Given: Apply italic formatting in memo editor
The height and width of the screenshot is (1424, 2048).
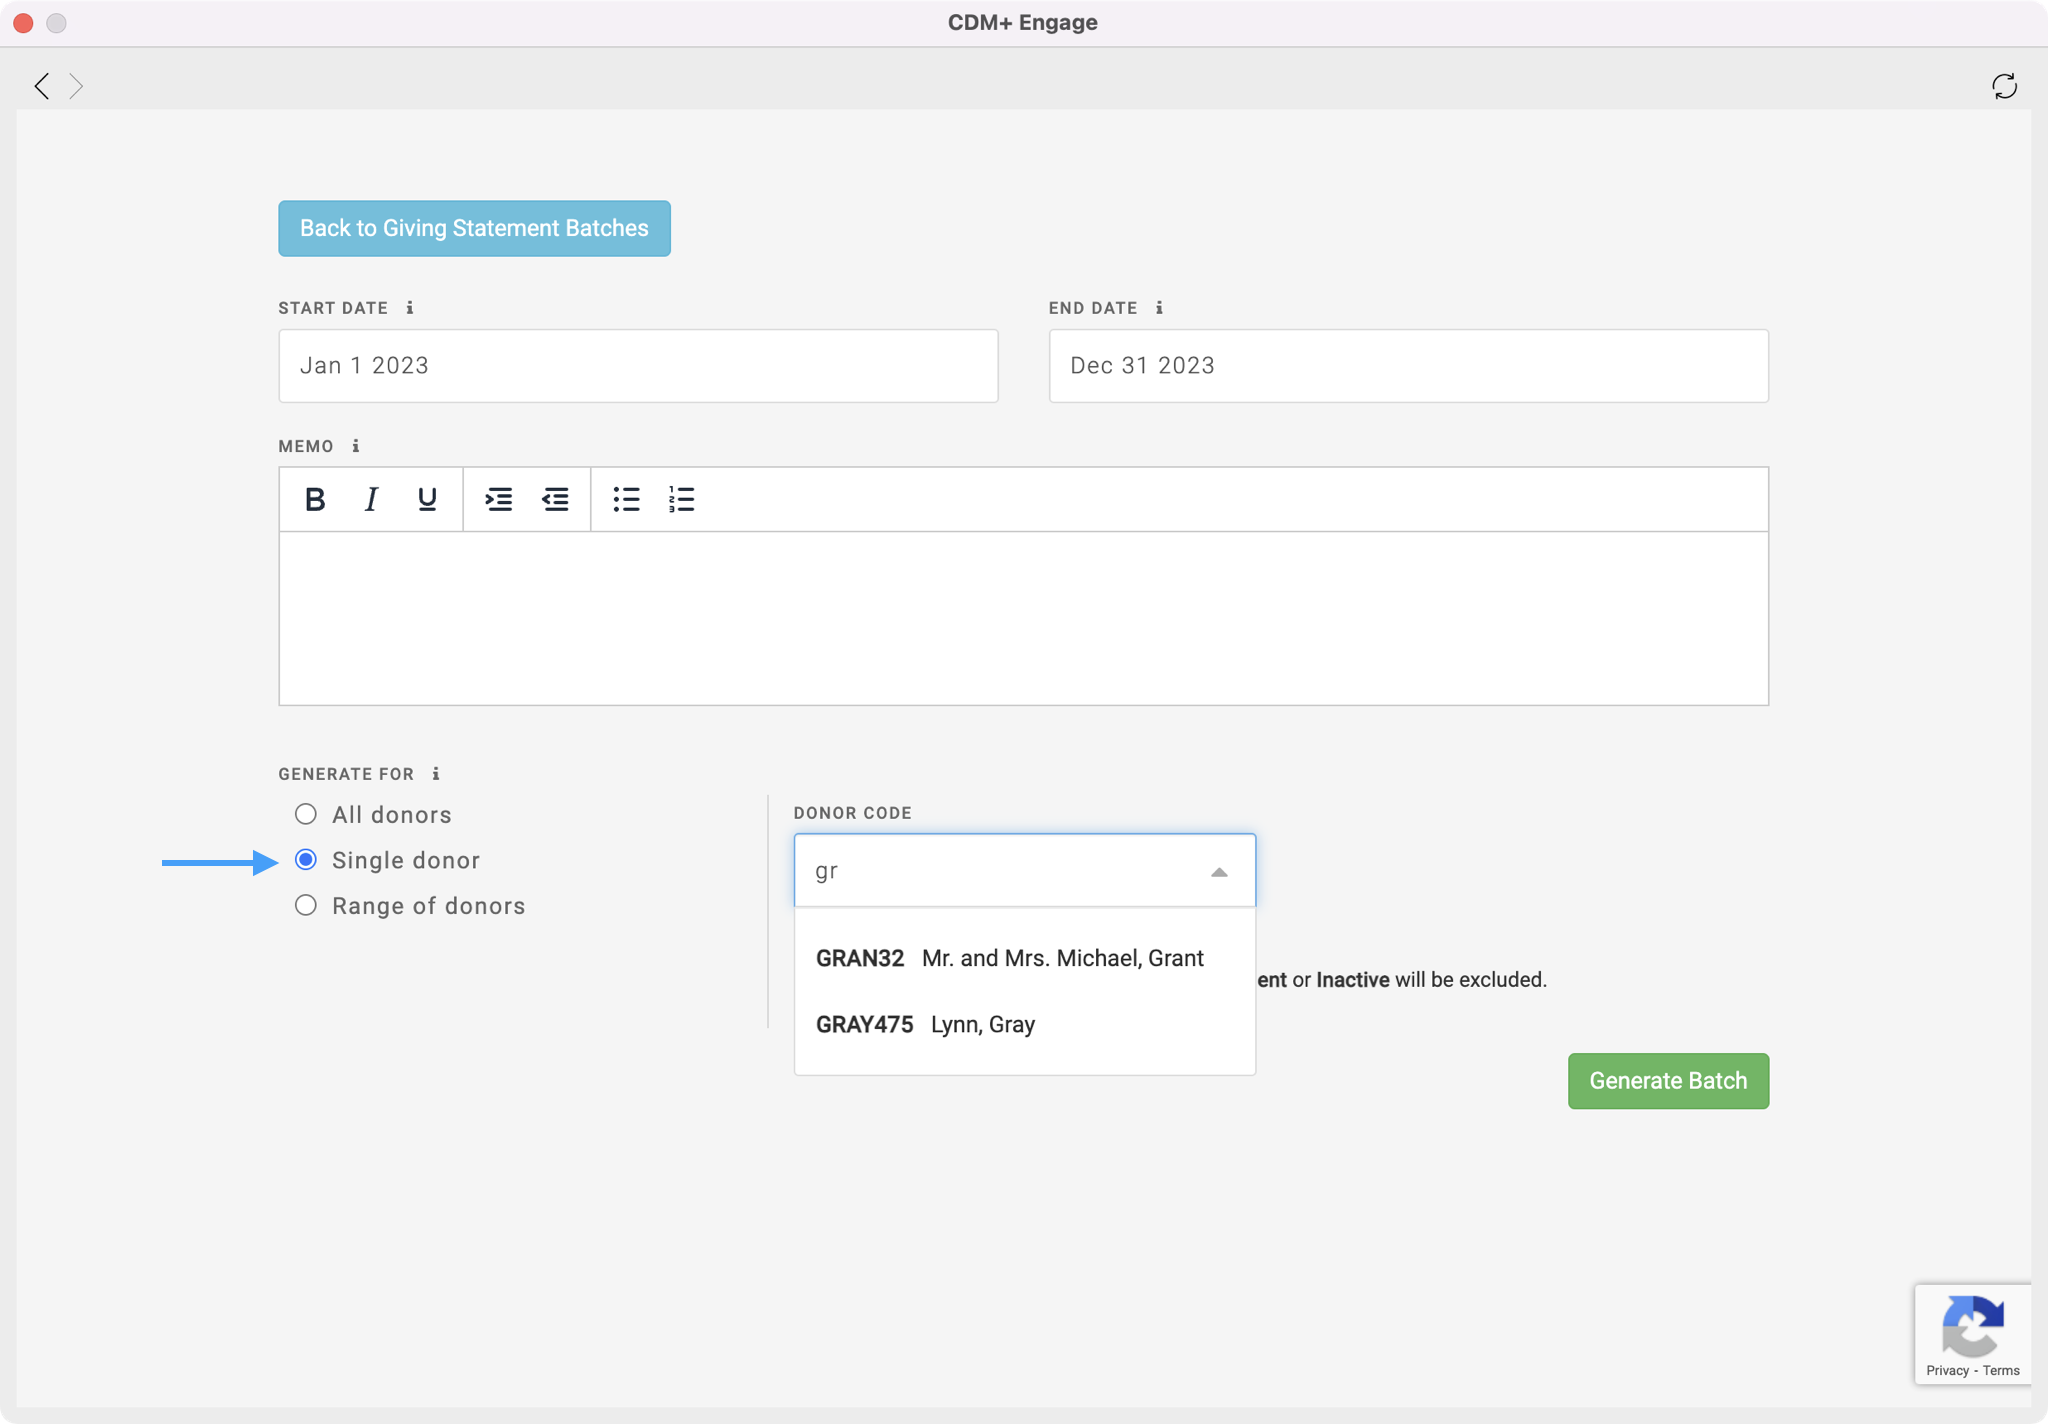Looking at the screenshot, I should [371, 499].
